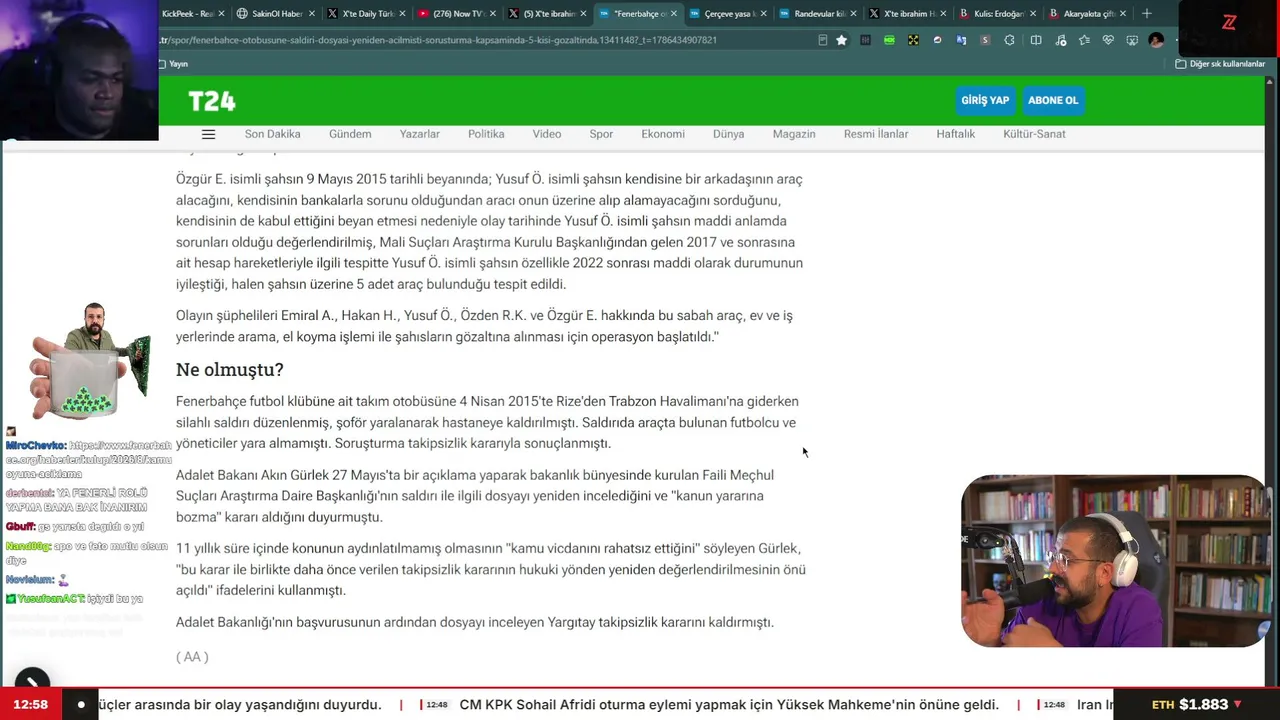Viewport: 1280px width, 720px height.
Task: Bookmark this page with the star icon
Action: click(842, 40)
